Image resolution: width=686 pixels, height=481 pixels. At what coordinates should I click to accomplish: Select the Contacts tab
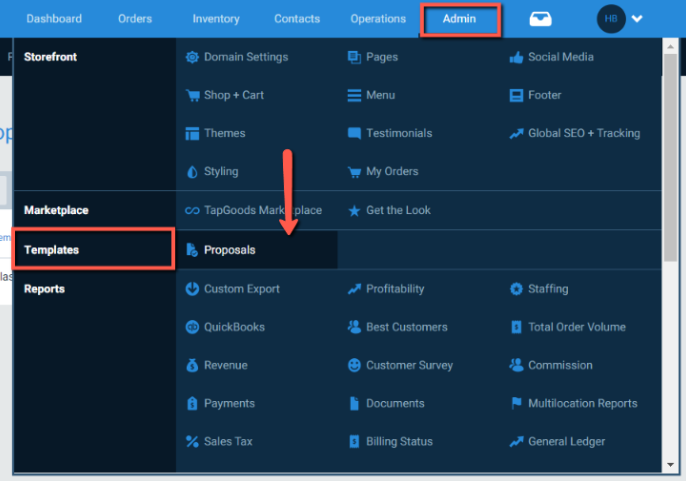pos(297,19)
